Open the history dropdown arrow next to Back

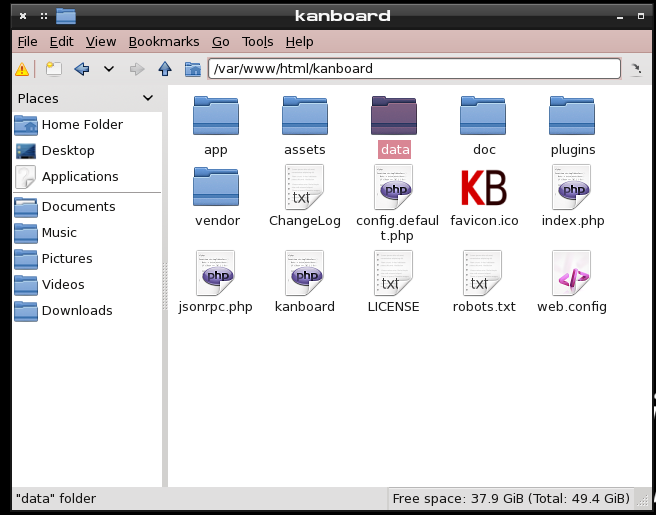(109, 69)
